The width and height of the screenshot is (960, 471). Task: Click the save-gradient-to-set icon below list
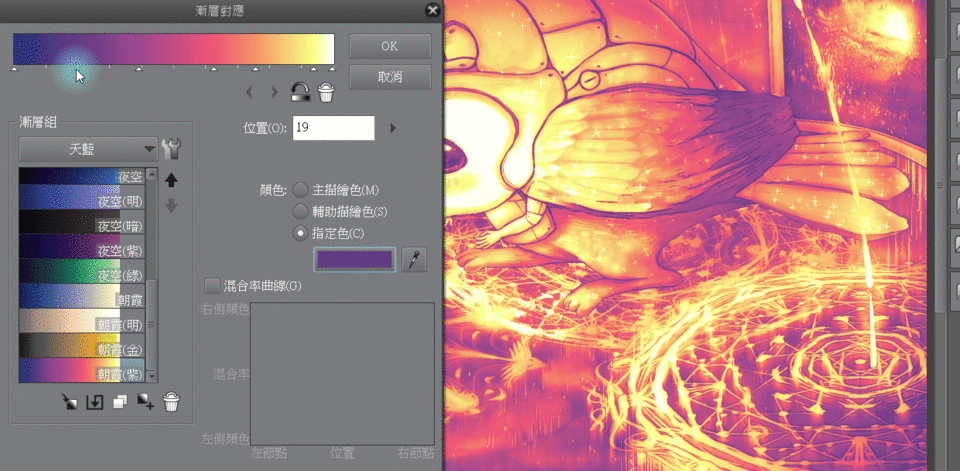click(94, 402)
